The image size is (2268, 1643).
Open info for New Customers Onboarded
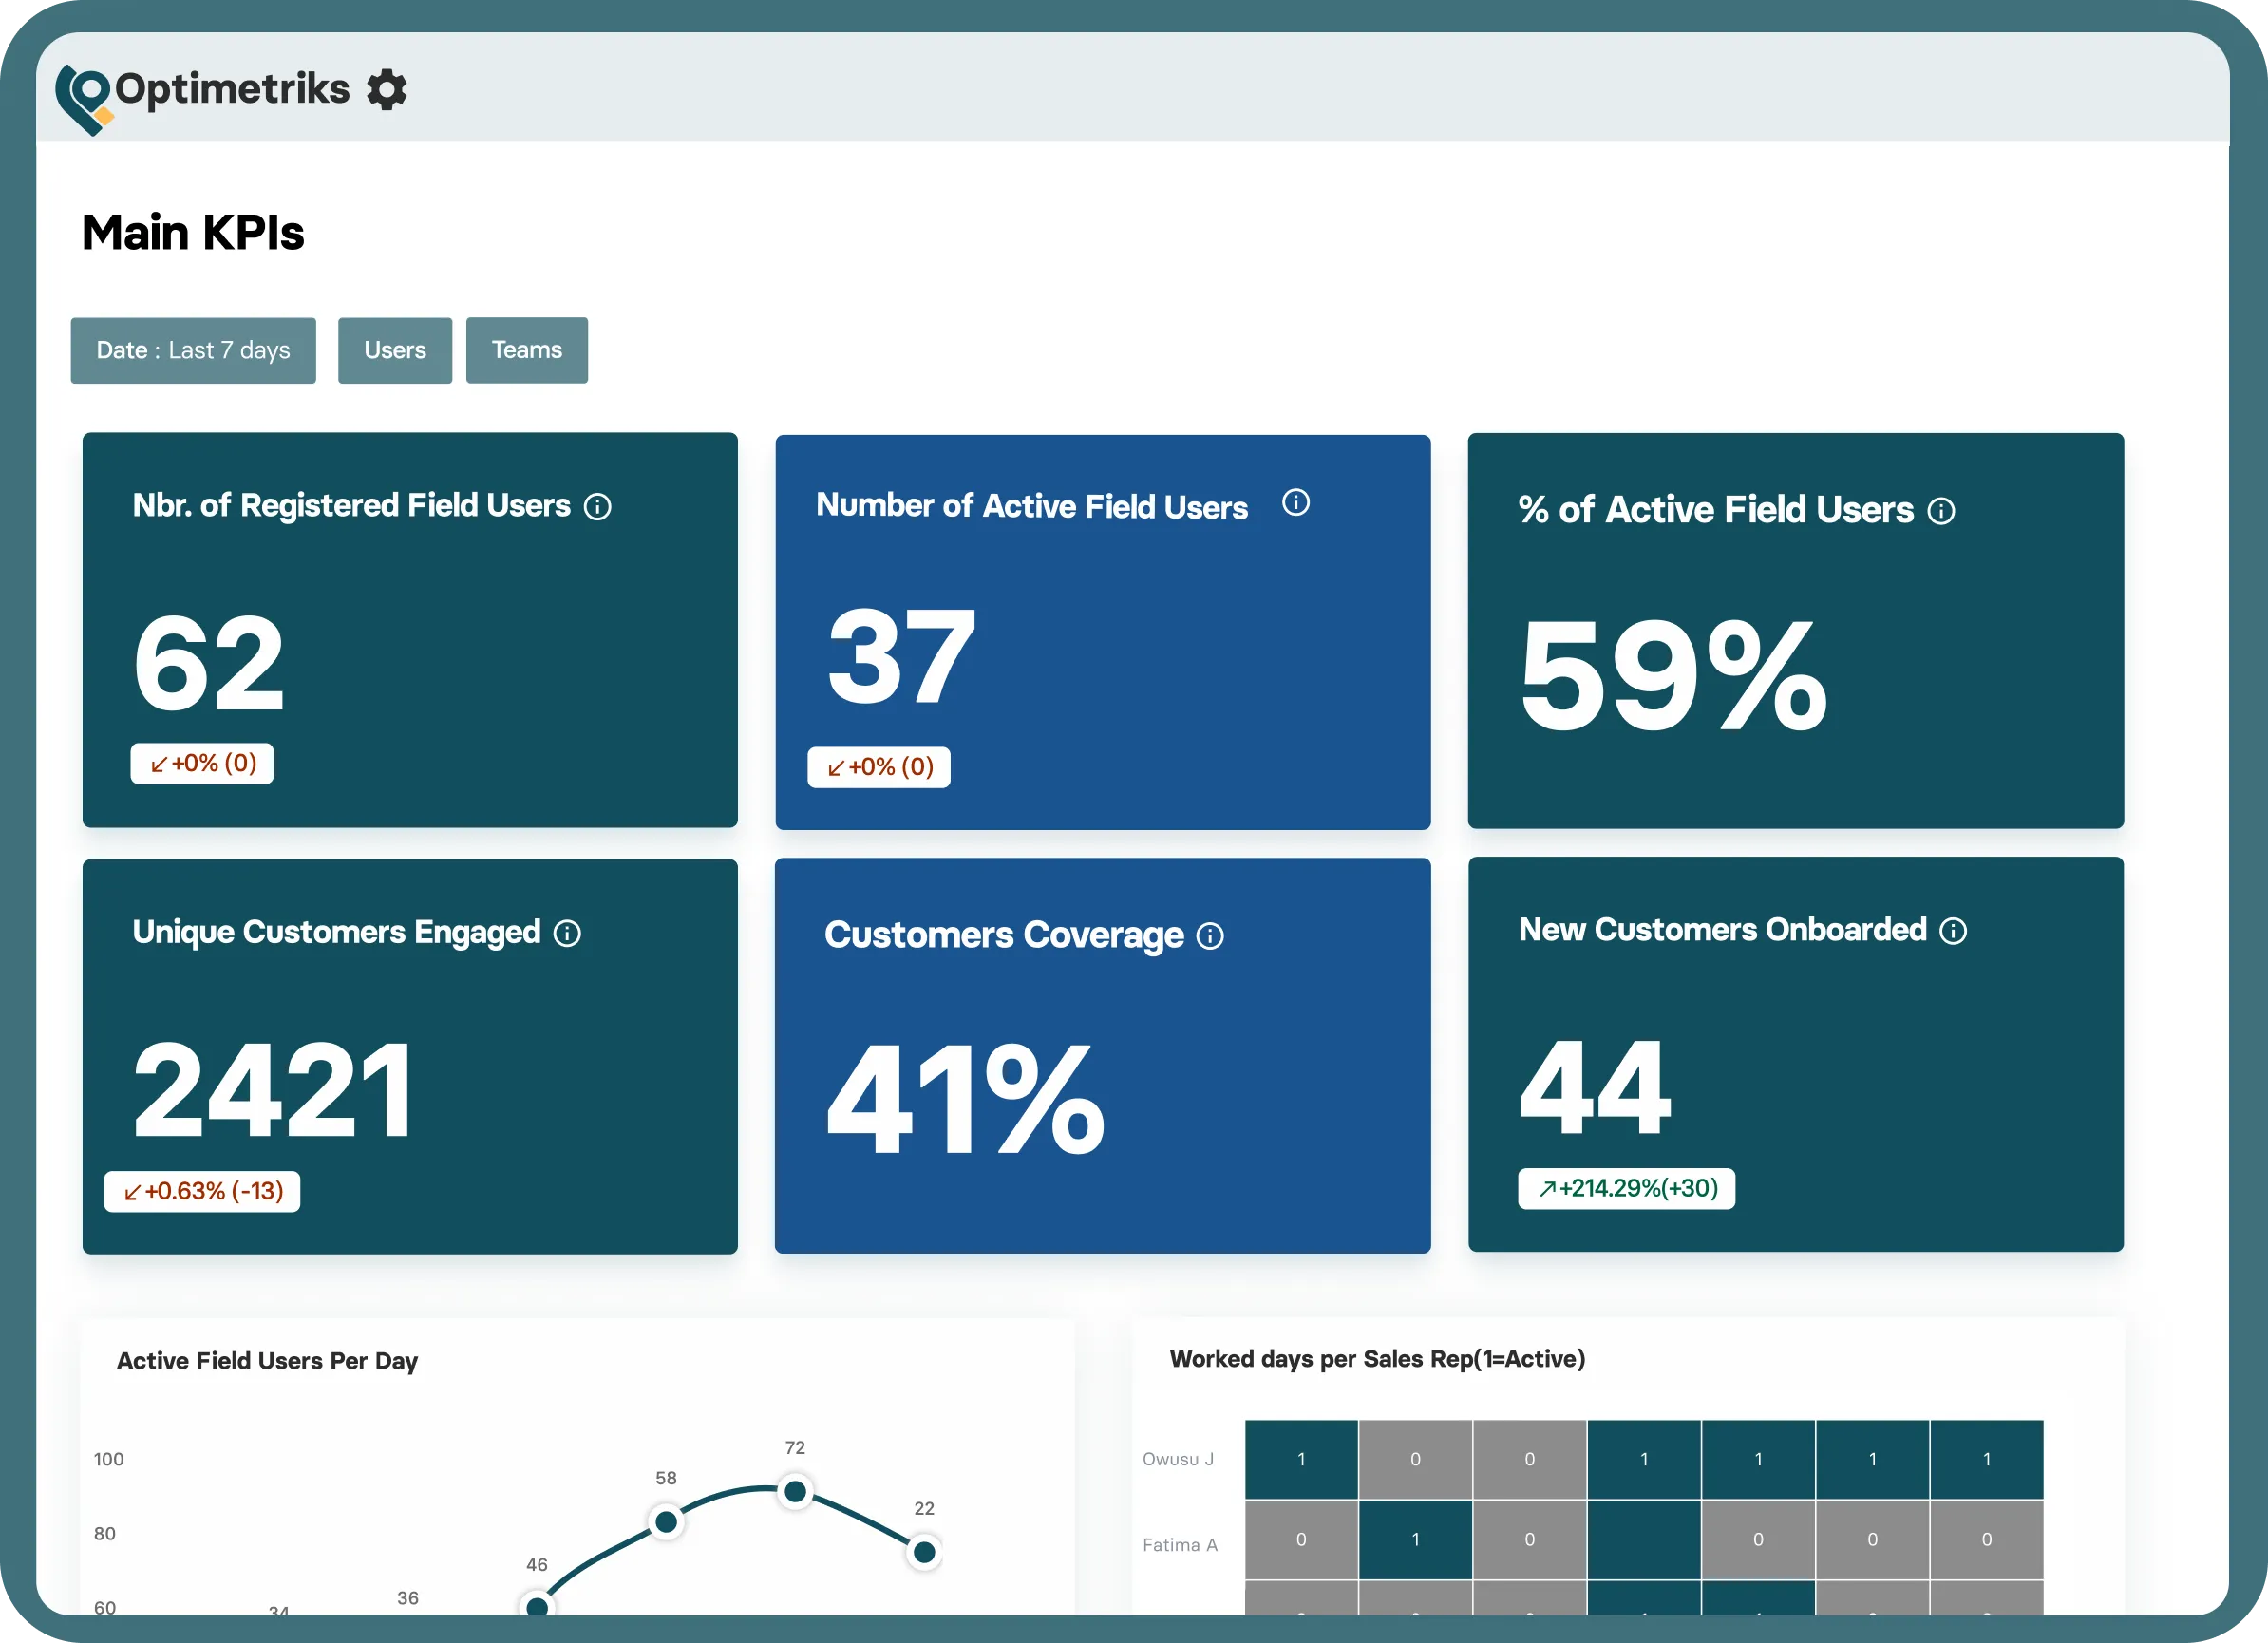1953,931
